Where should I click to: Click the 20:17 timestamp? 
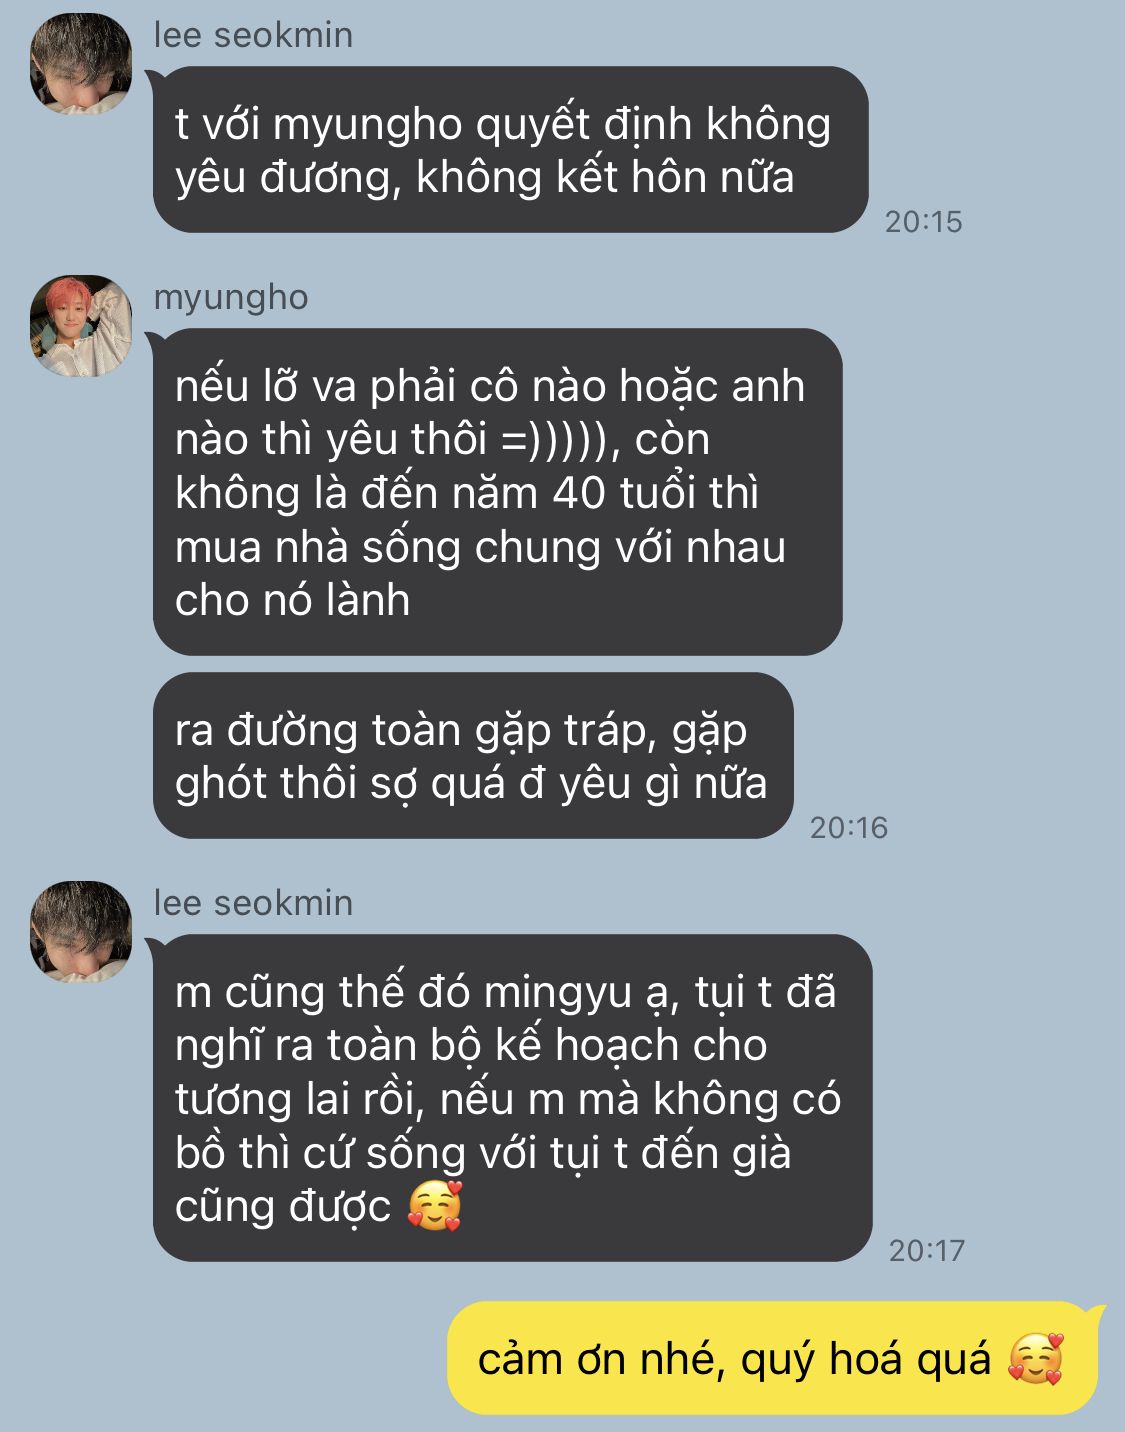tap(927, 1250)
